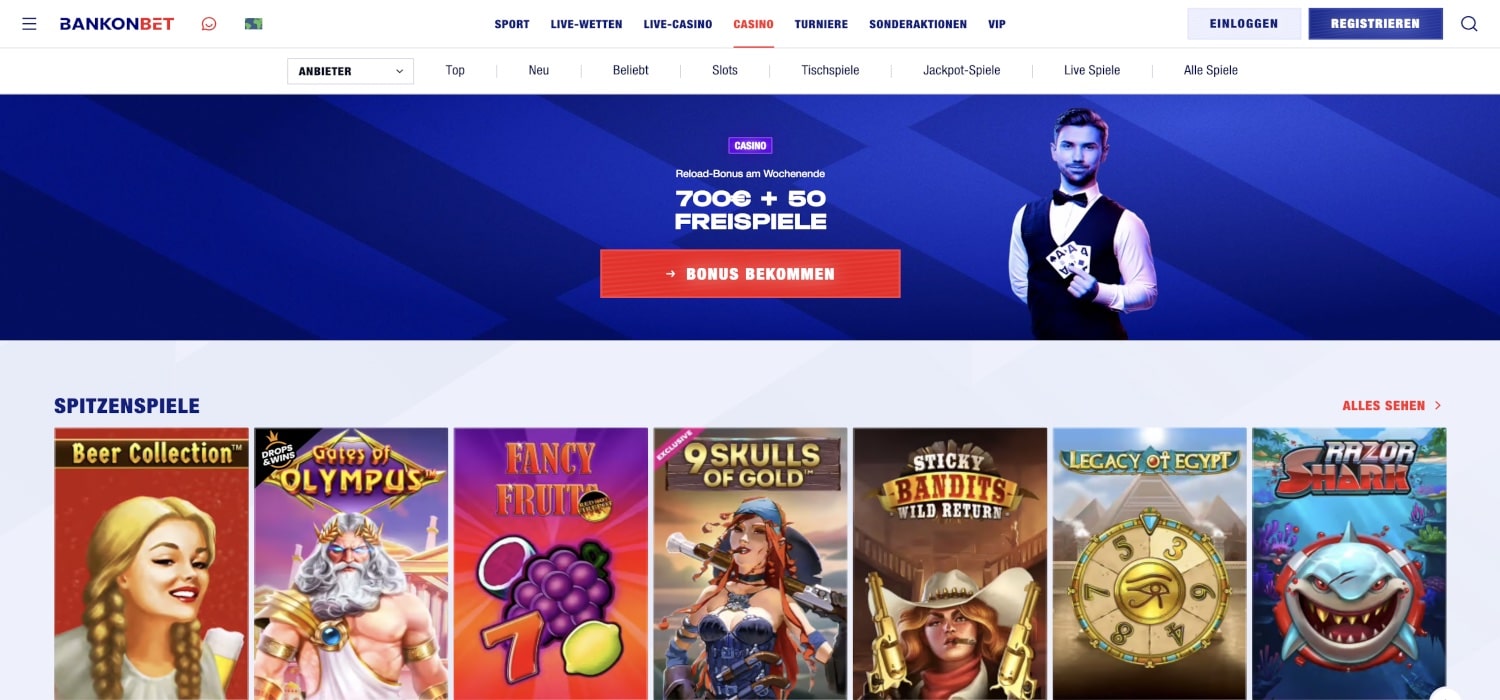
Task: Switch to the Live-Casino menu item
Action: pyautogui.click(x=678, y=24)
